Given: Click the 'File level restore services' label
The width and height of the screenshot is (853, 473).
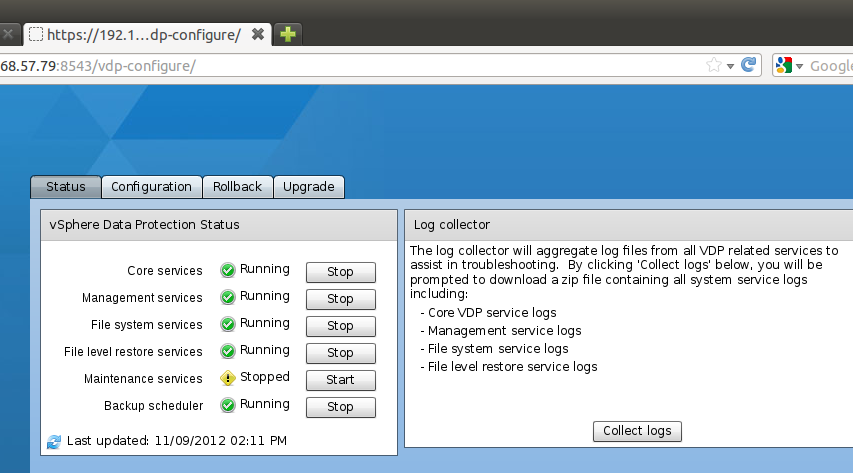Looking at the screenshot, I should [133, 352].
